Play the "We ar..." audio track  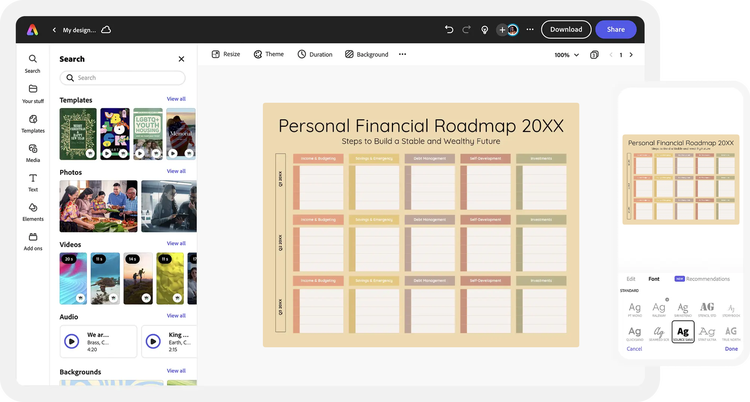[72, 340]
